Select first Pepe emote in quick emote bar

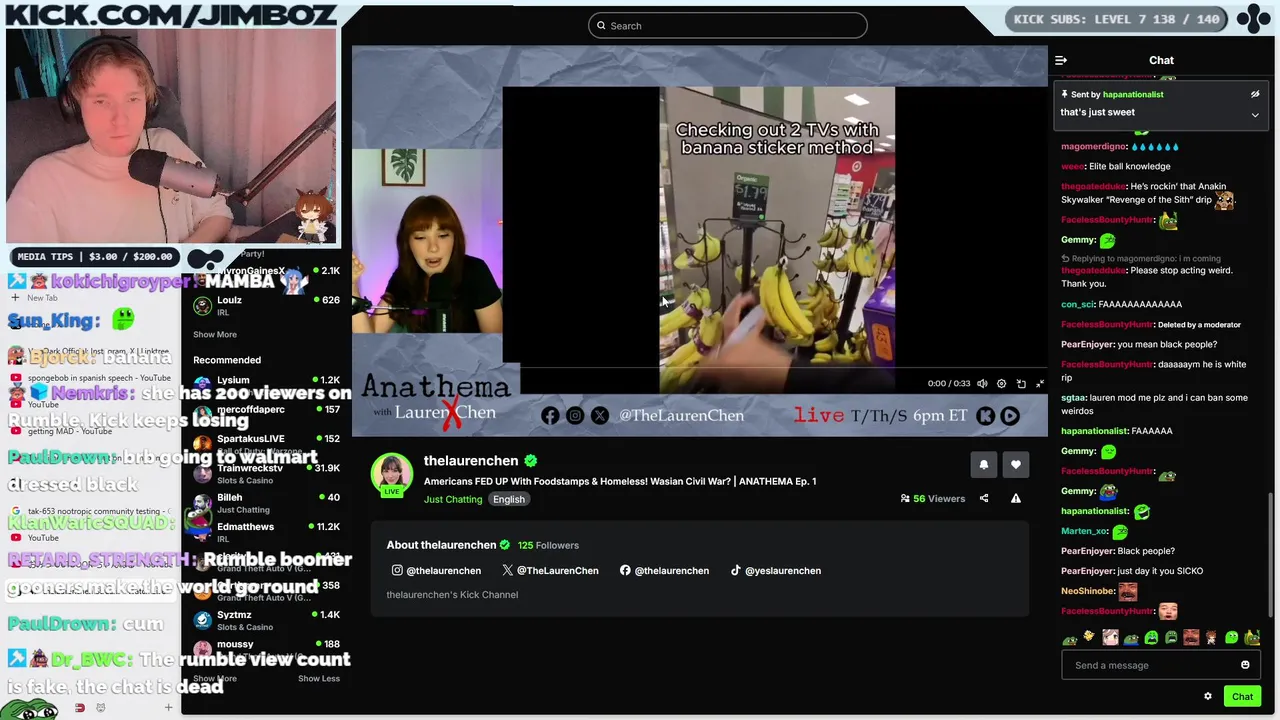[x=1070, y=638]
